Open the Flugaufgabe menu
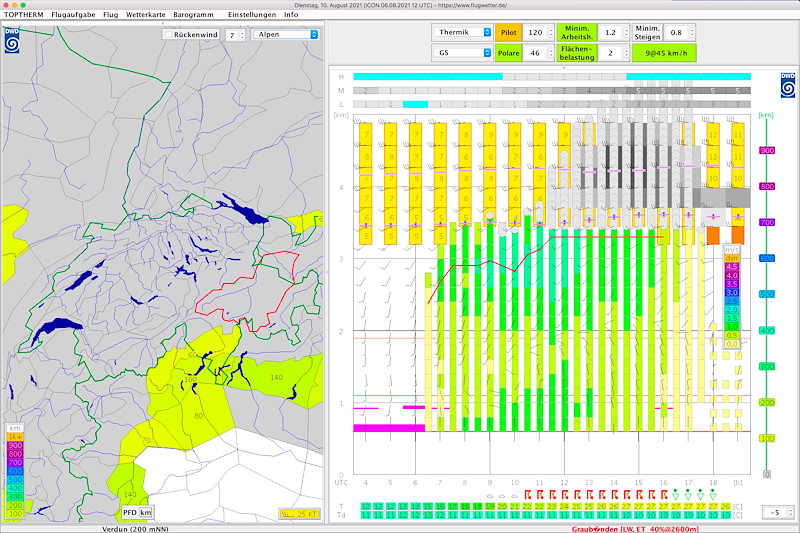The width and height of the screenshot is (800, 533). pos(73,15)
